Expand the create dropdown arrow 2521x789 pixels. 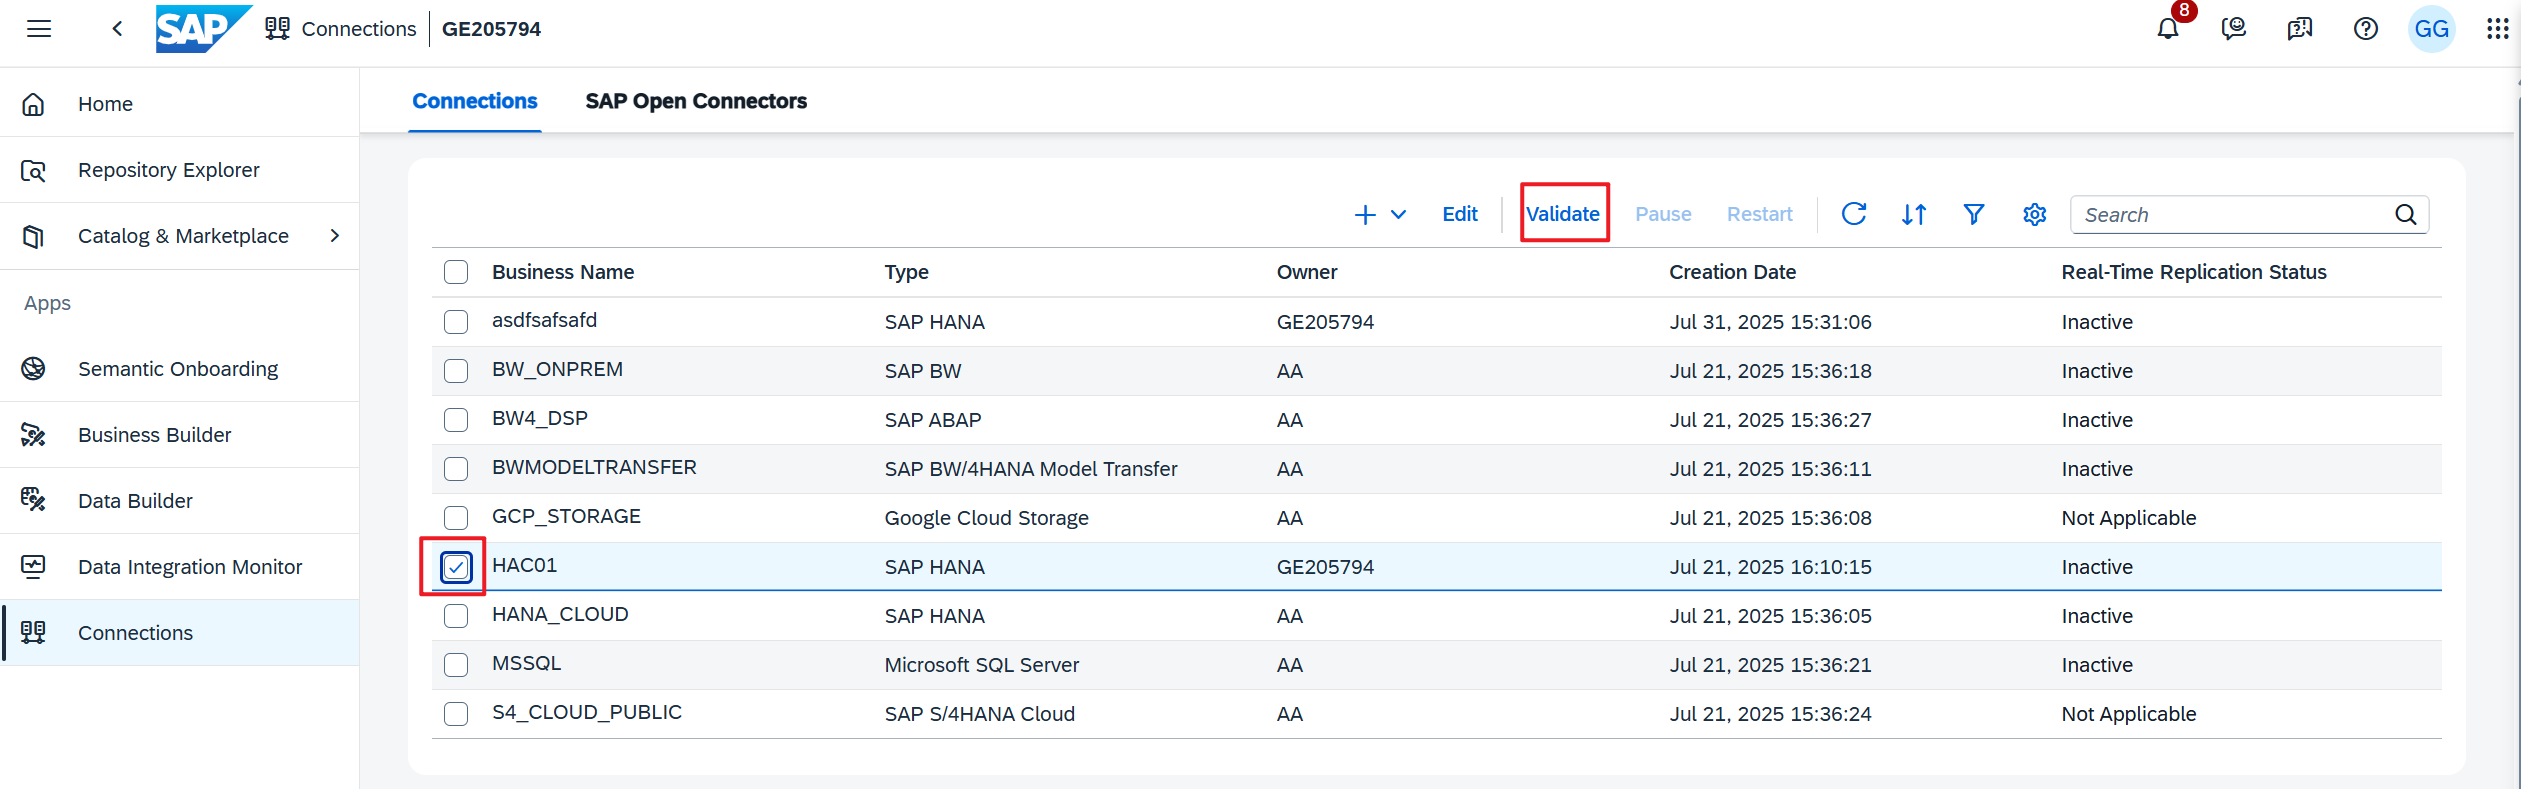(1399, 215)
